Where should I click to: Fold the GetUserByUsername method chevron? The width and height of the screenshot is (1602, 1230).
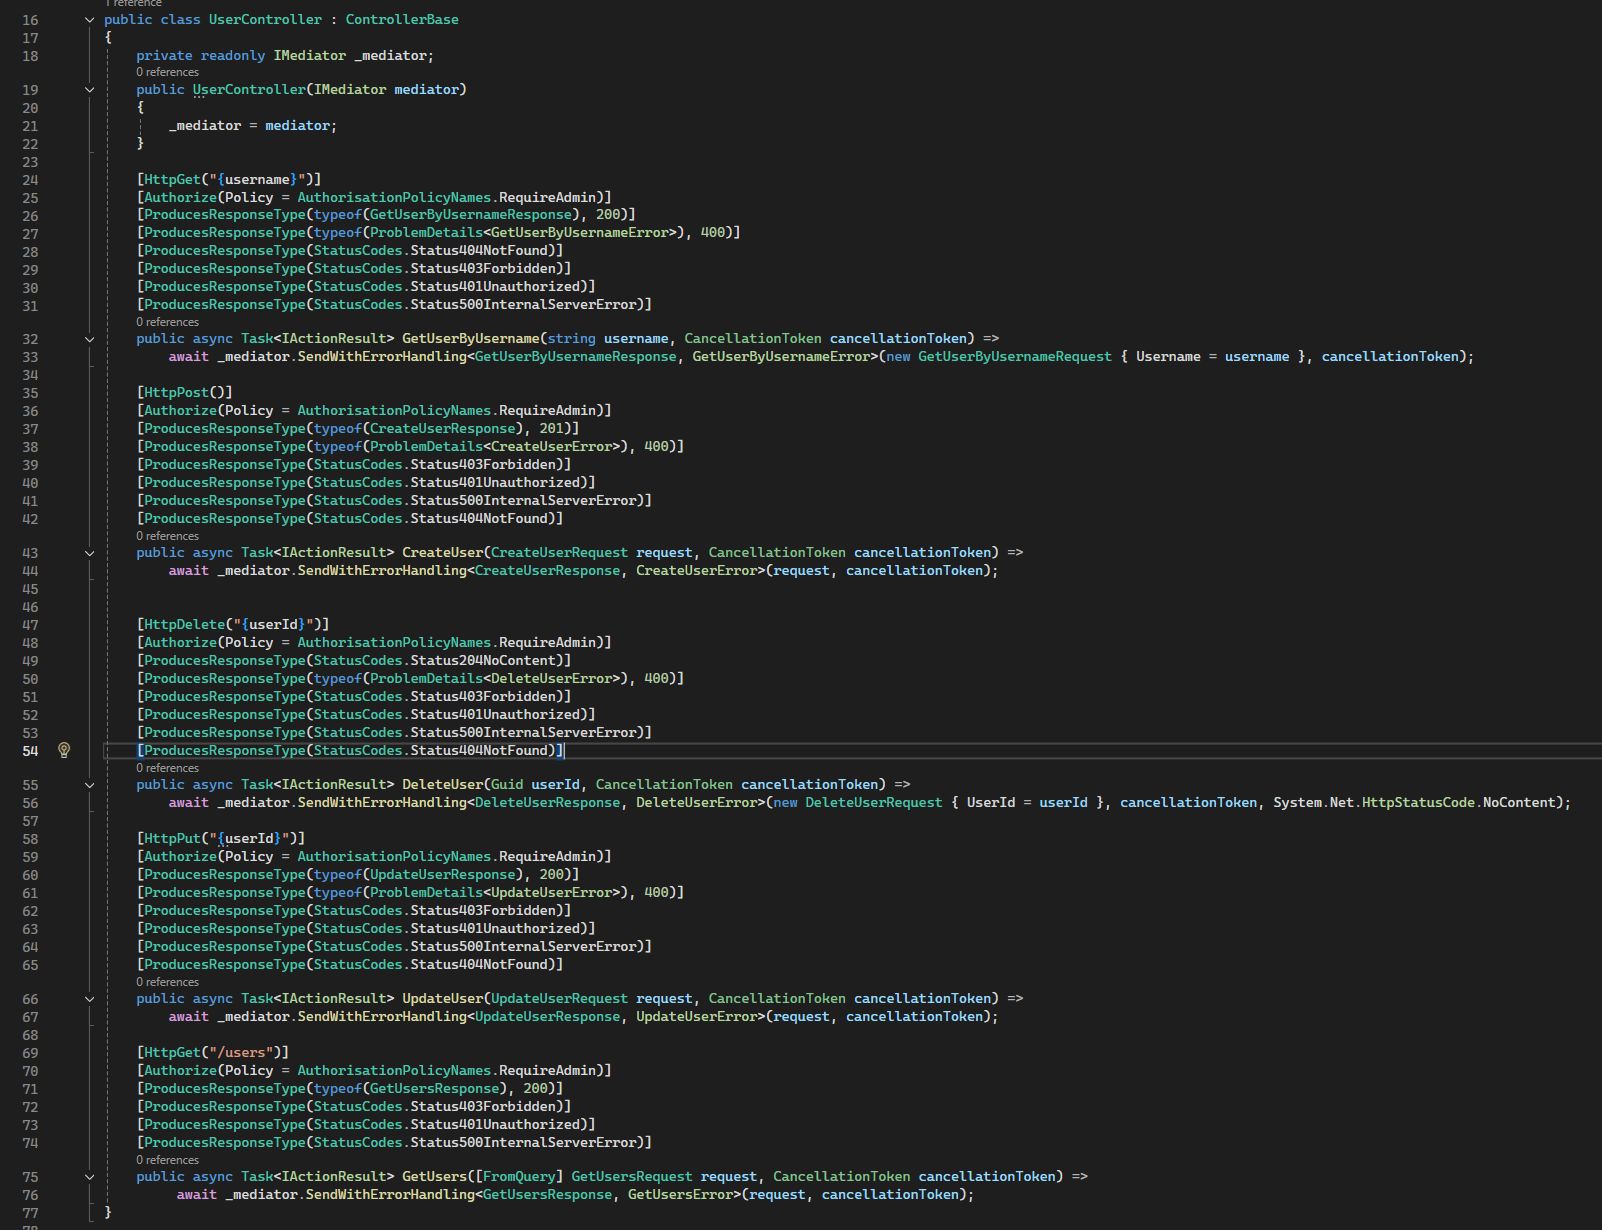point(89,339)
